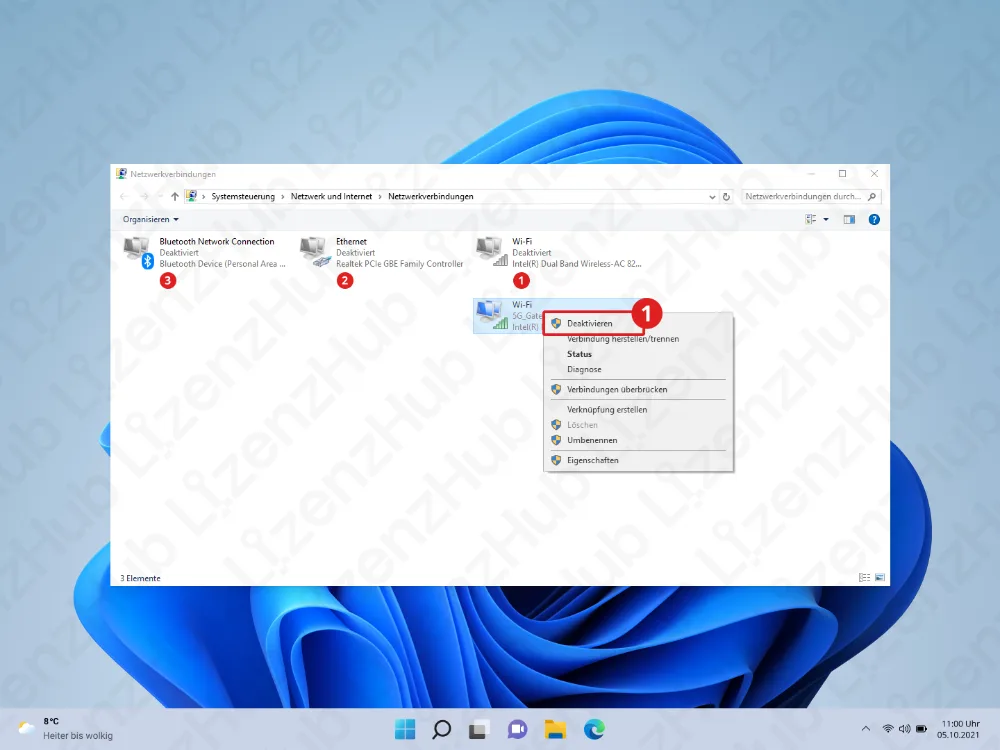The width and height of the screenshot is (1000, 750).
Task: Open the change-view dropdown arrow in the toolbar
Action: [x=826, y=219]
